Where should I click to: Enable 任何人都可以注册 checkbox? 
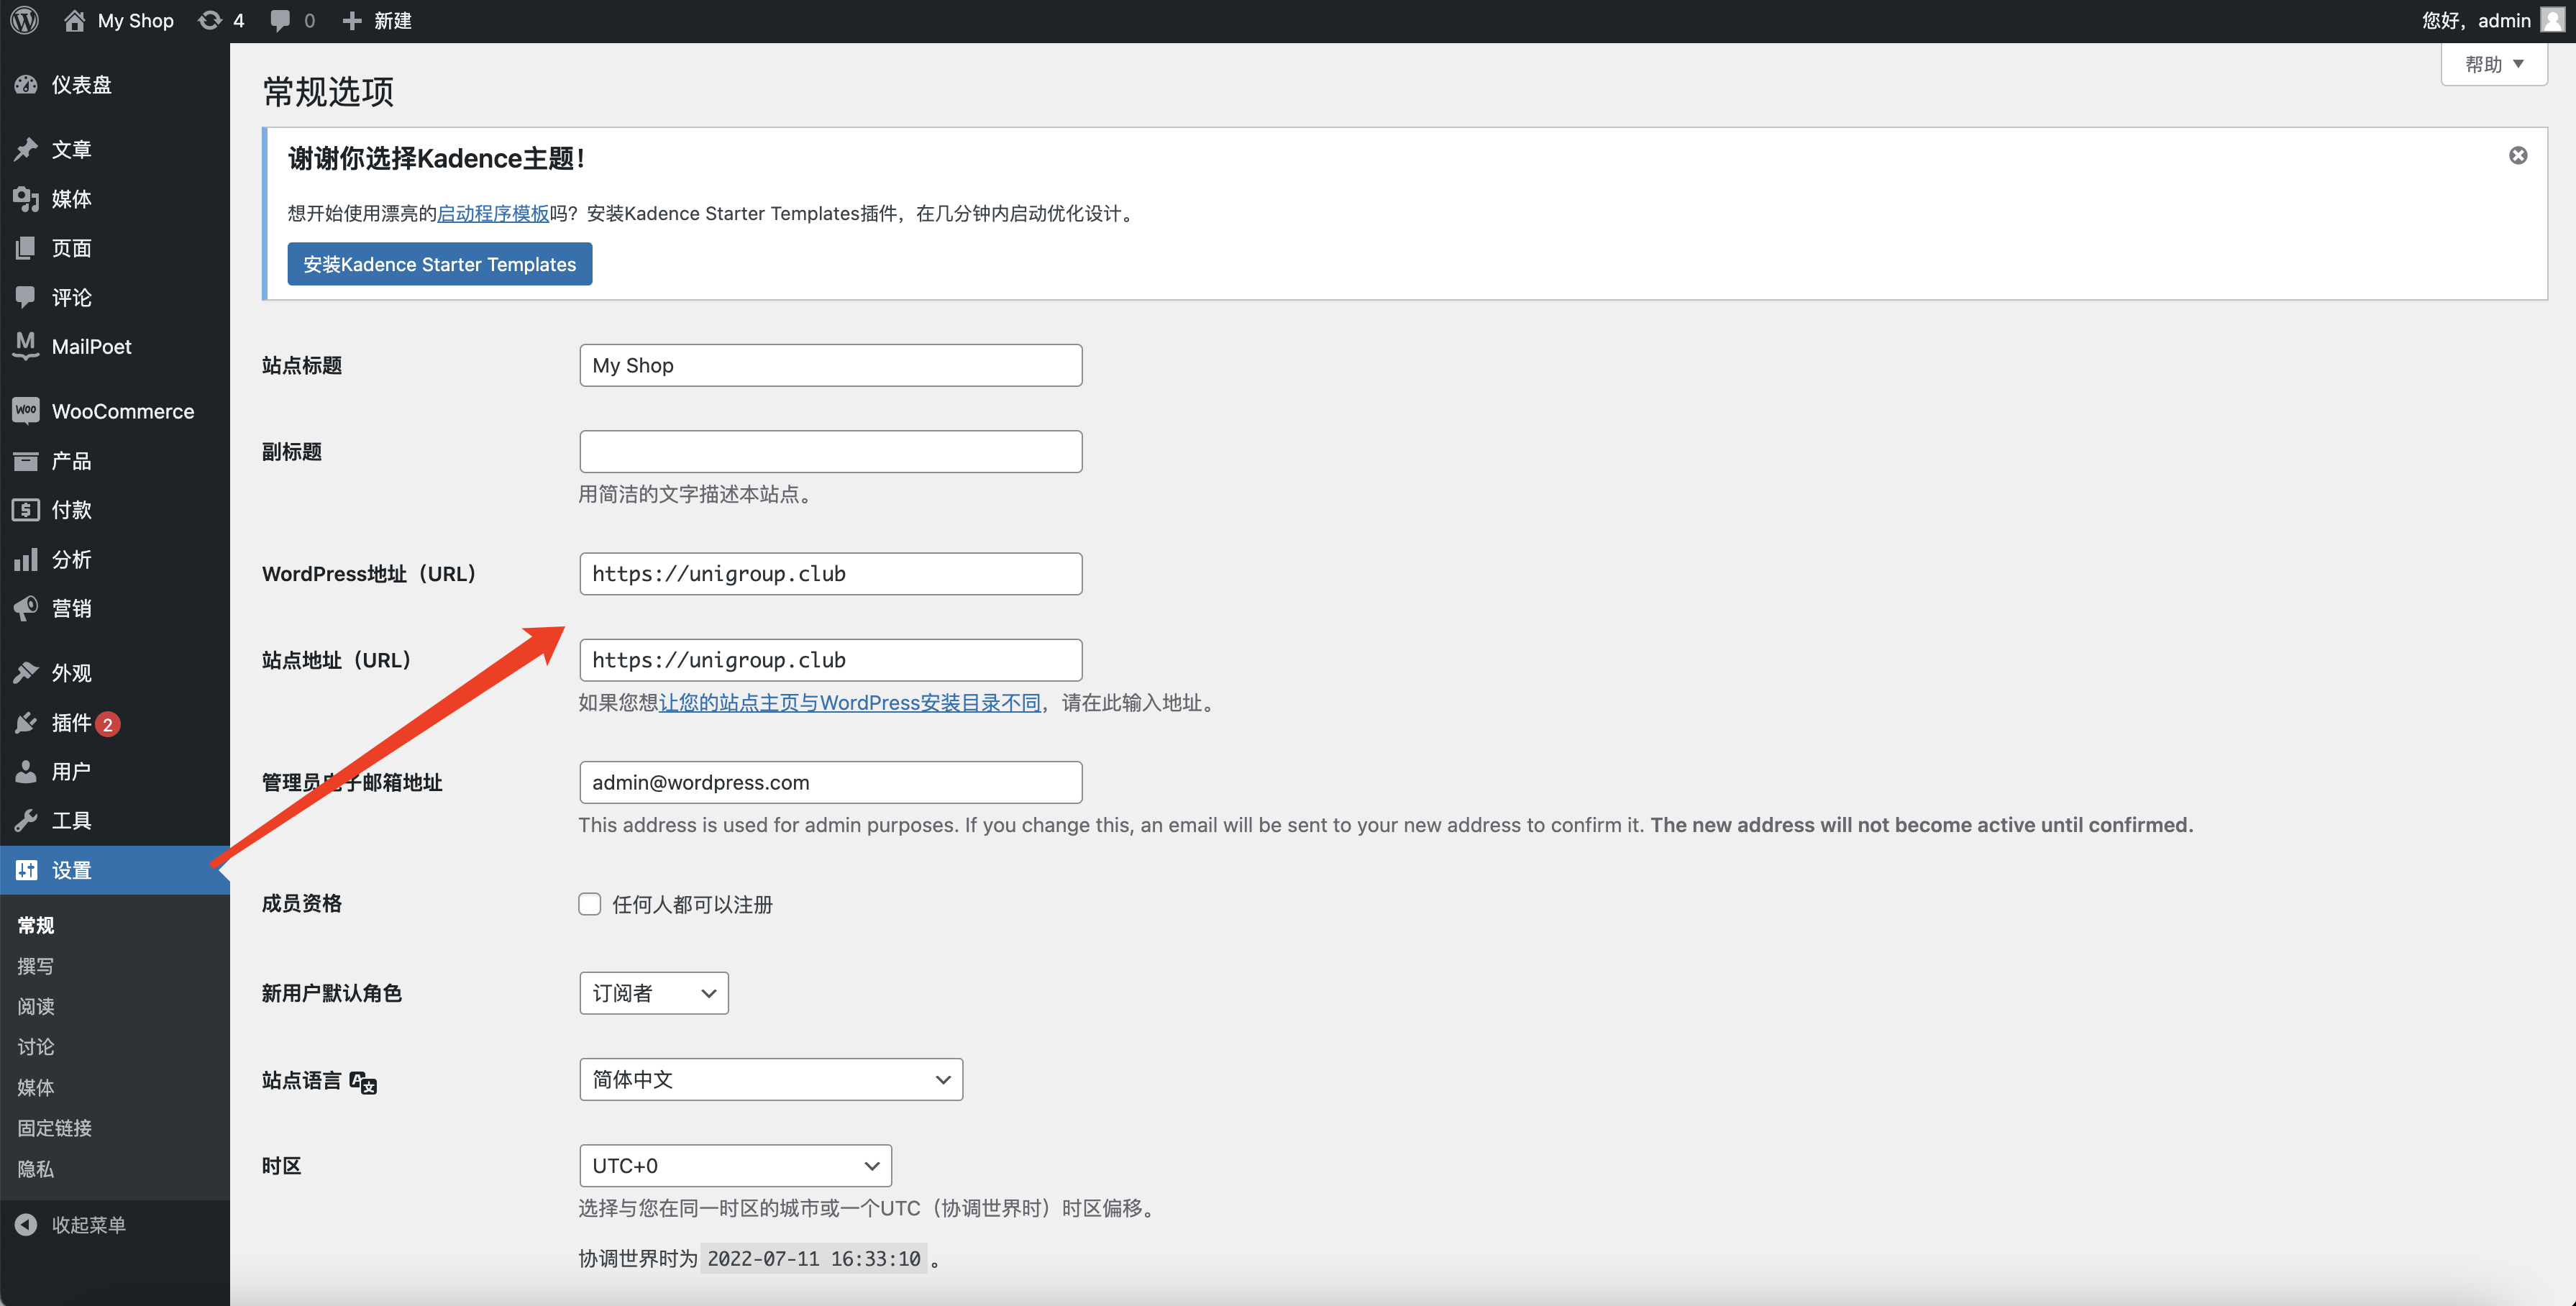click(589, 904)
